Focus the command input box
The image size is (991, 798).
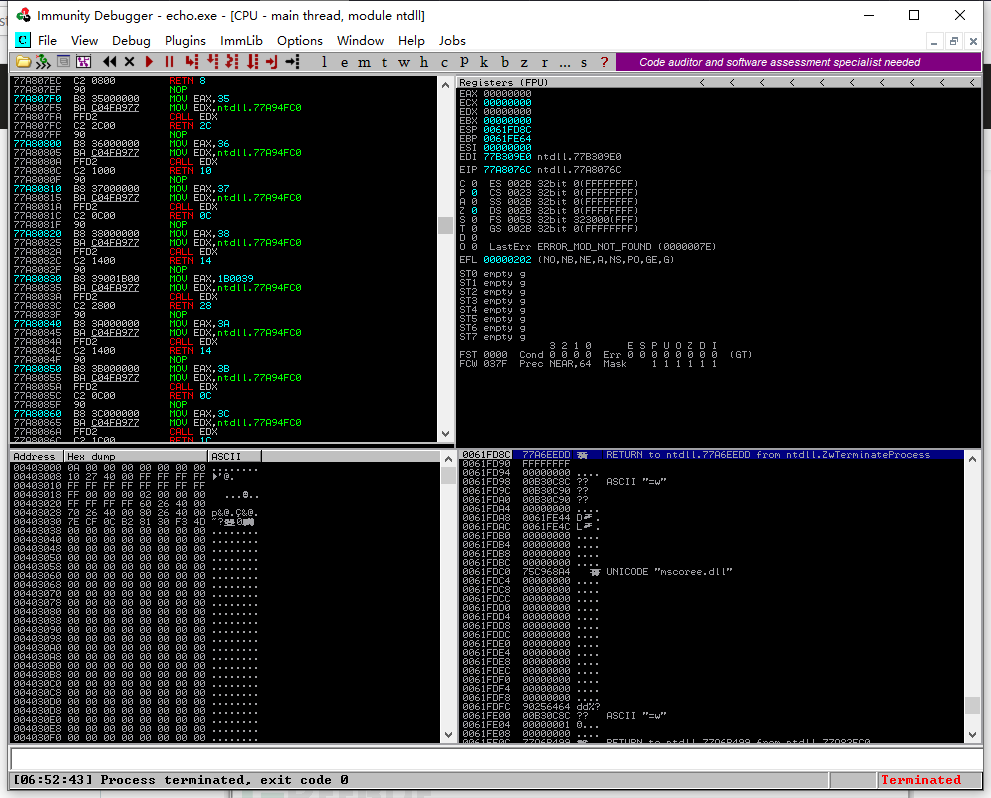pos(496,758)
